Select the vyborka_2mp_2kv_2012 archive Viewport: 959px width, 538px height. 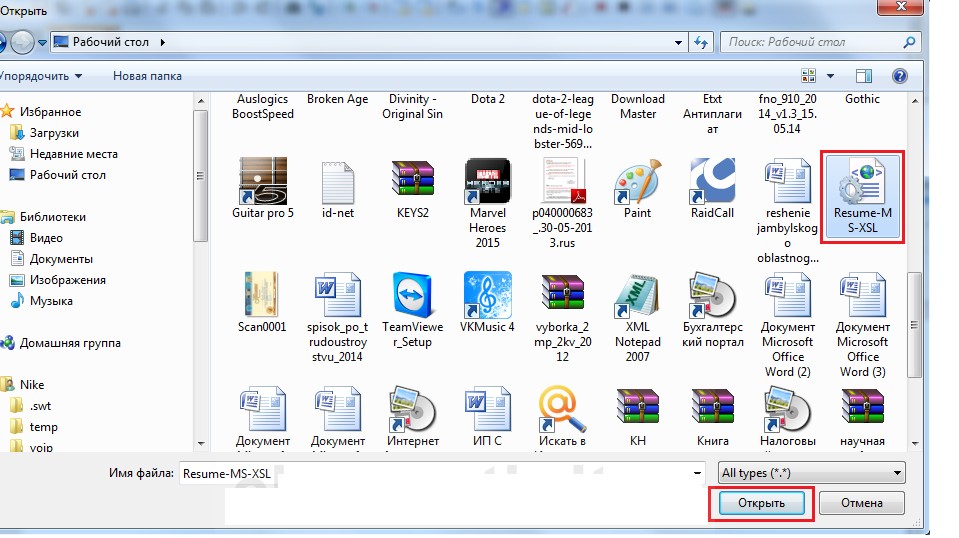(x=563, y=292)
